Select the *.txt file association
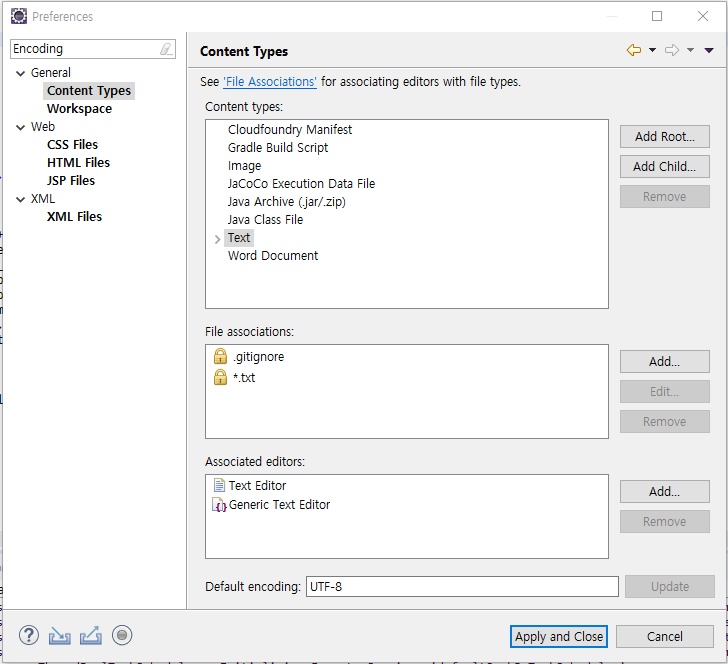728x664 pixels. [244, 378]
